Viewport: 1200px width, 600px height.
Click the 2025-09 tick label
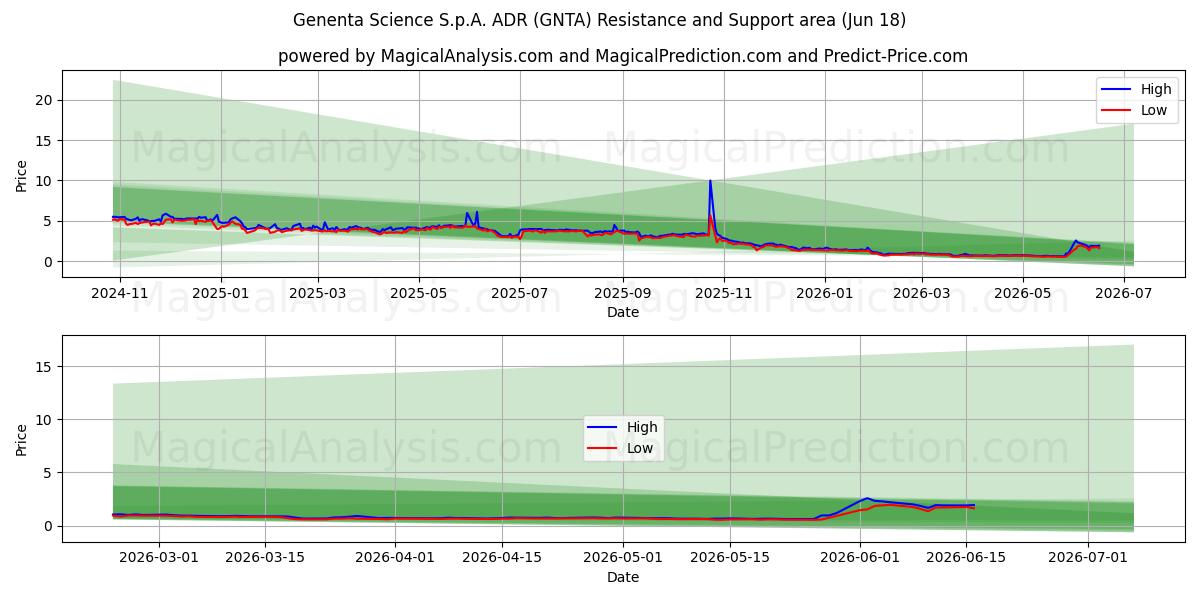pyautogui.click(x=622, y=293)
